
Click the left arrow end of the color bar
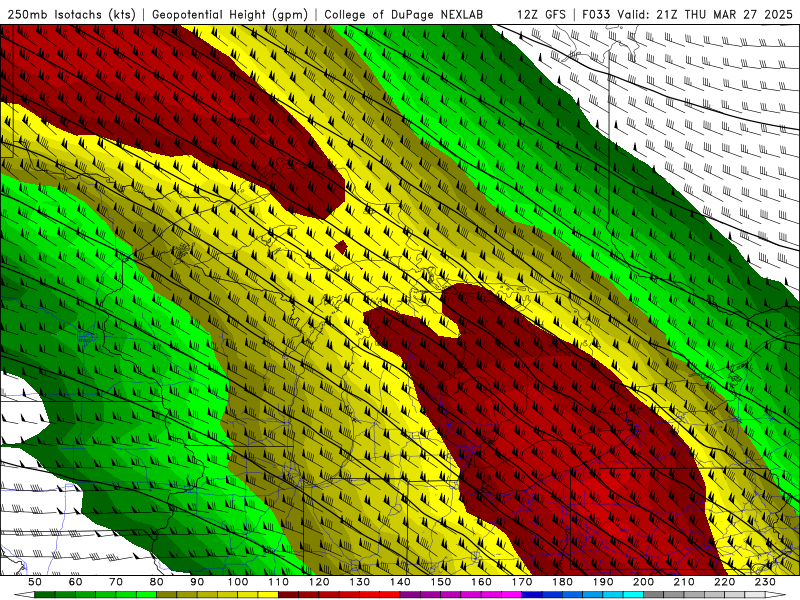(24, 595)
